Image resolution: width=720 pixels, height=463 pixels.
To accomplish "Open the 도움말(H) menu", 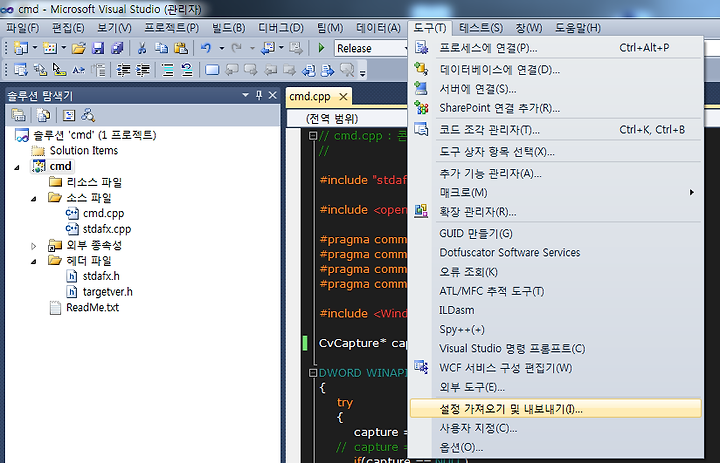I will (x=577, y=28).
